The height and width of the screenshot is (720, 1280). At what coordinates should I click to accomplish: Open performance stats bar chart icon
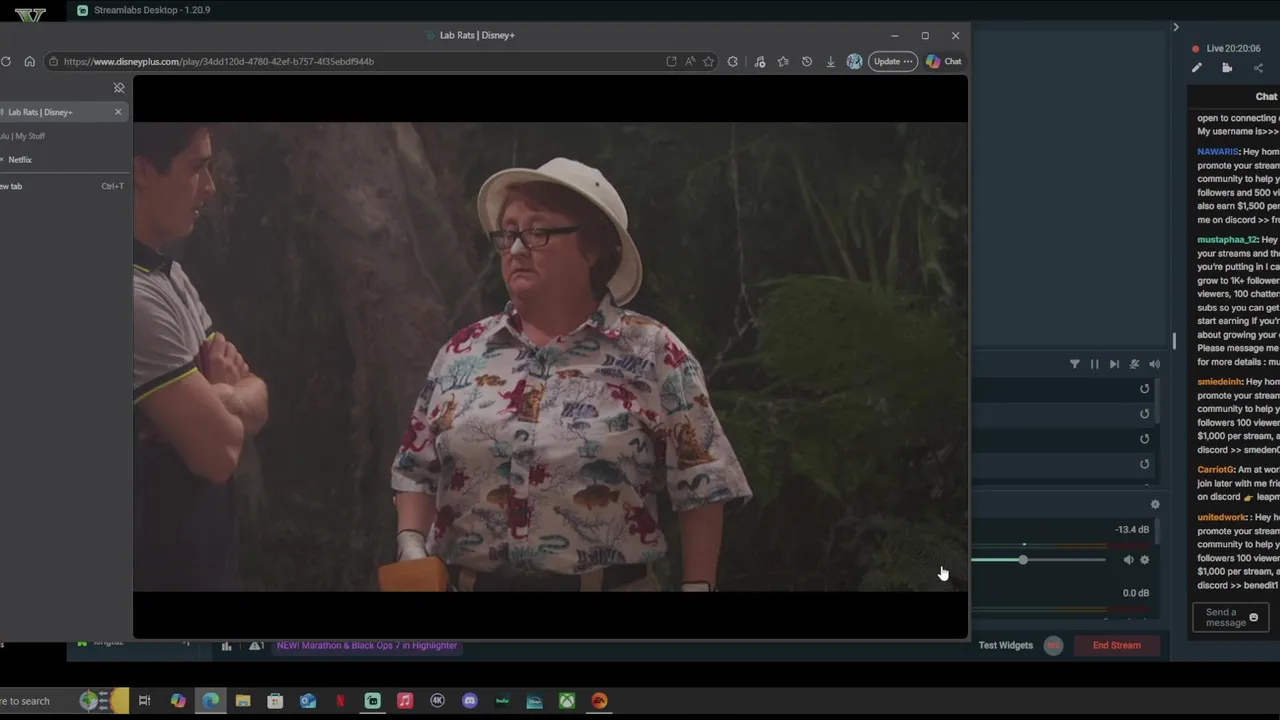click(x=227, y=646)
